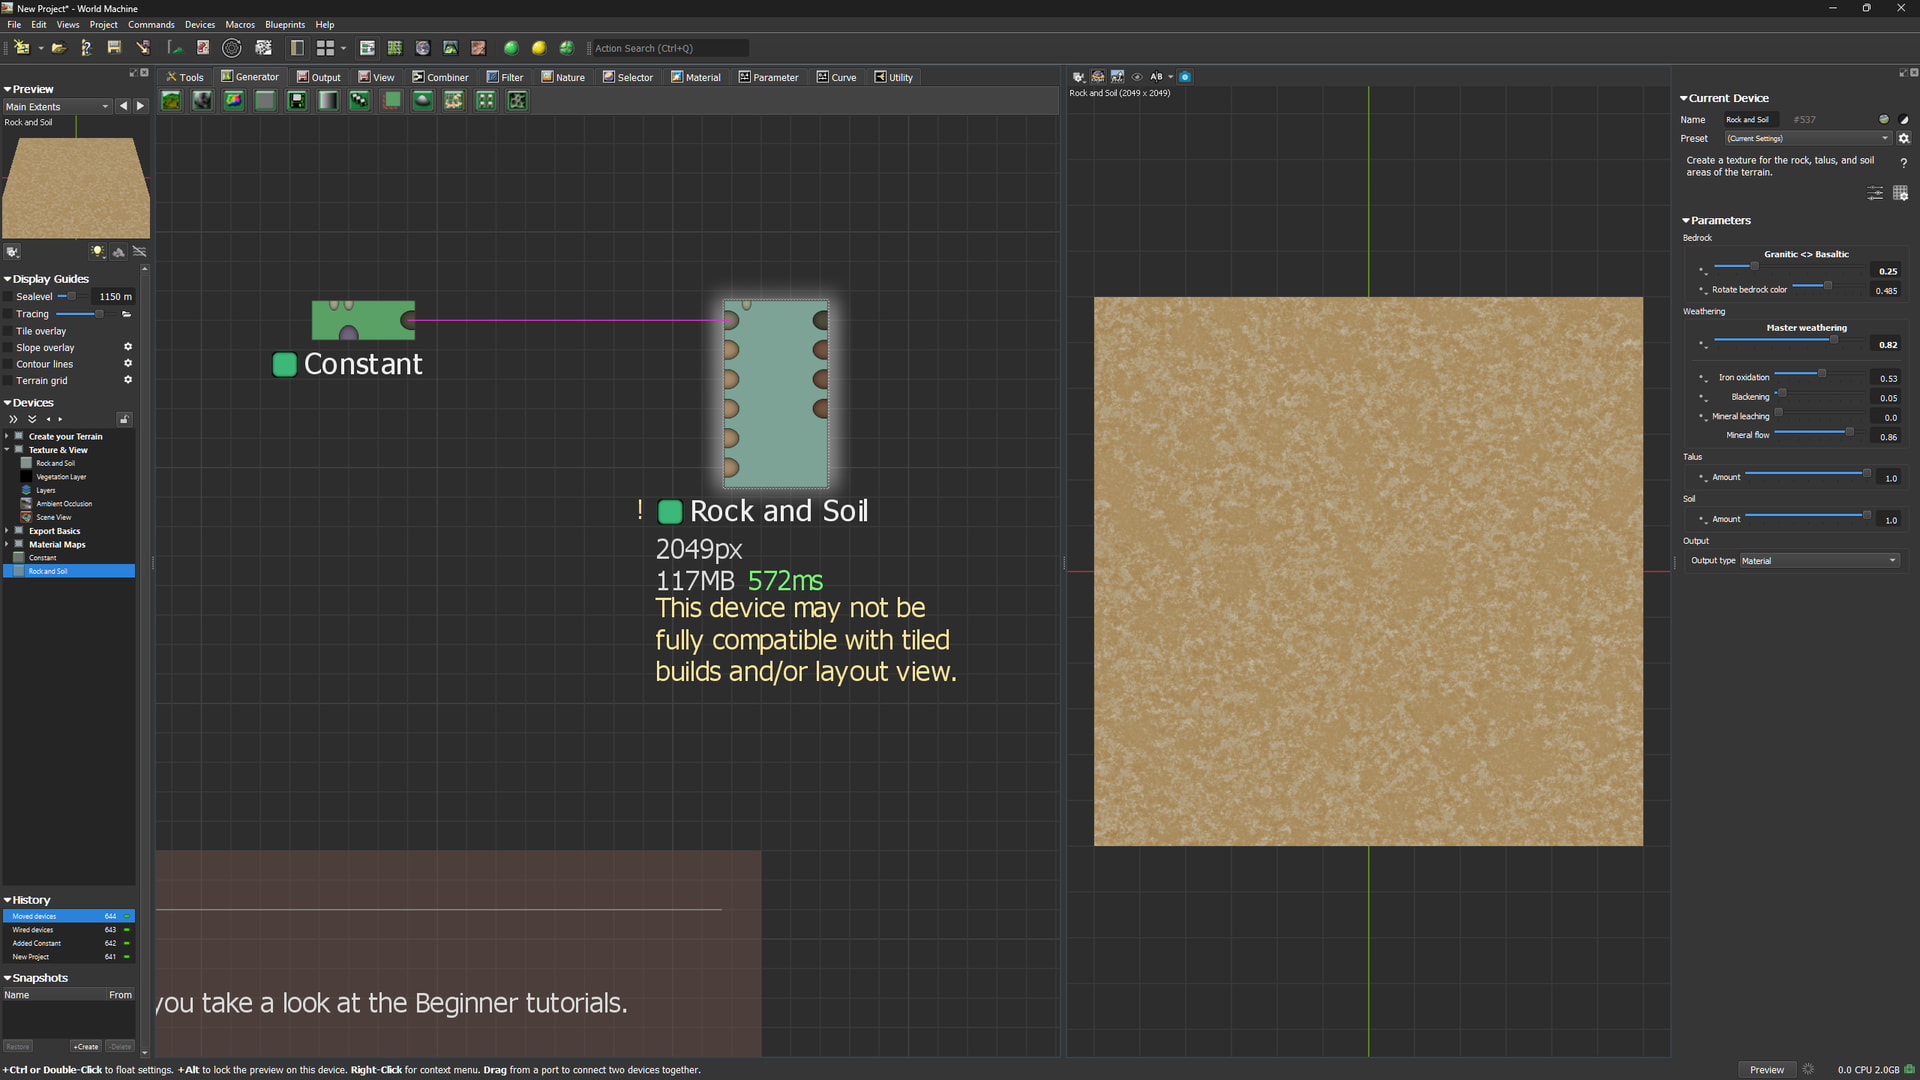This screenshot has height=1080, width=1920.
Task: Click the Devices panel lock icon
Action: tap(124, 419)
